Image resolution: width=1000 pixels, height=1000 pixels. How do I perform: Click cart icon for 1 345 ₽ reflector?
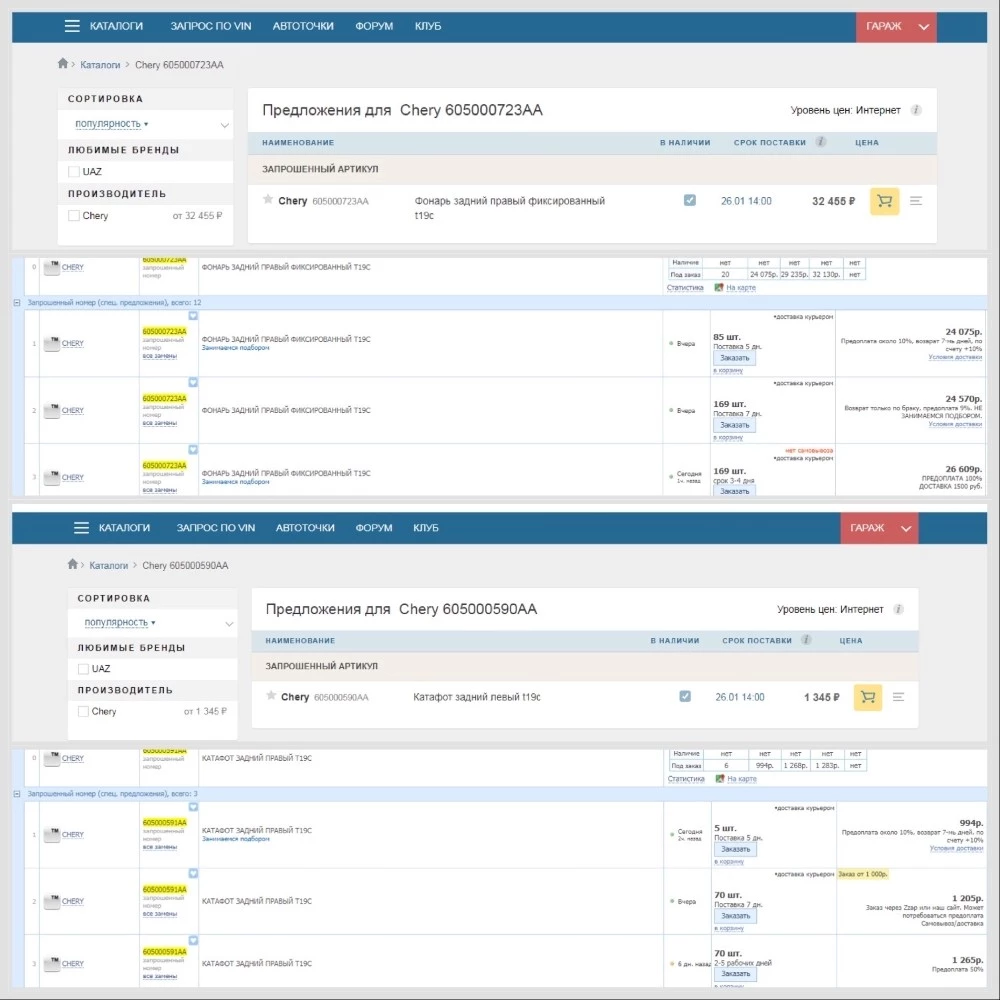[x=868, y=697]
